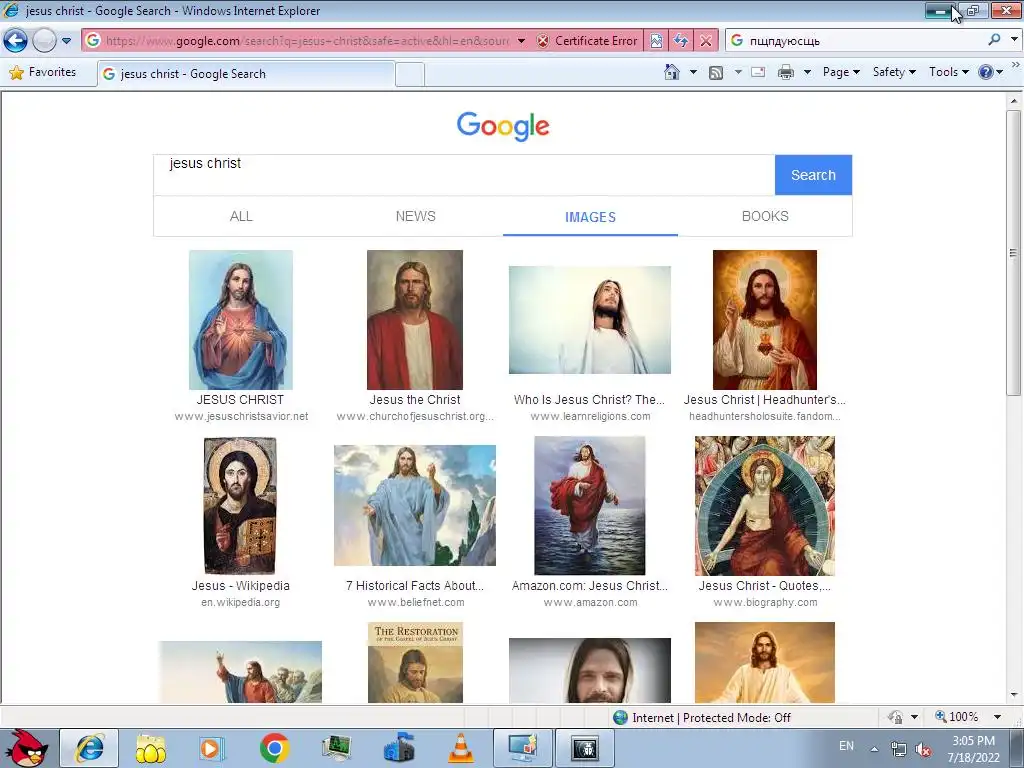
Task: Open the Favorites star button
Action: [x=43, y=72]
